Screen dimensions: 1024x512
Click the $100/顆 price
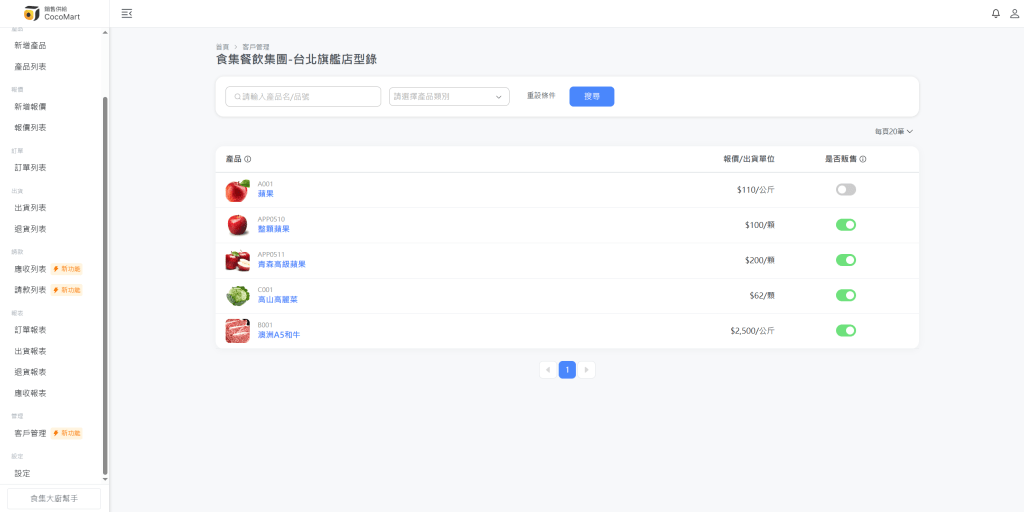[x=760, y=225]
